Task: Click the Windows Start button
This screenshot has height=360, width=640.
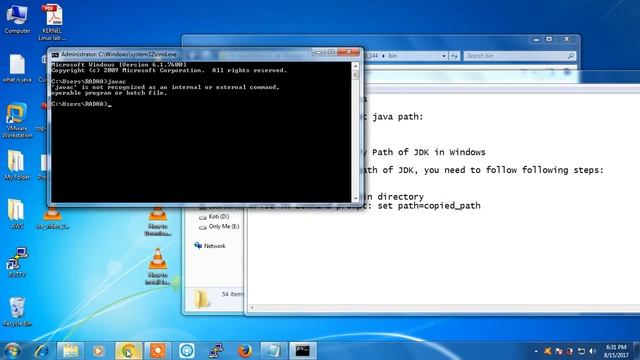Action: coord(12,351)
